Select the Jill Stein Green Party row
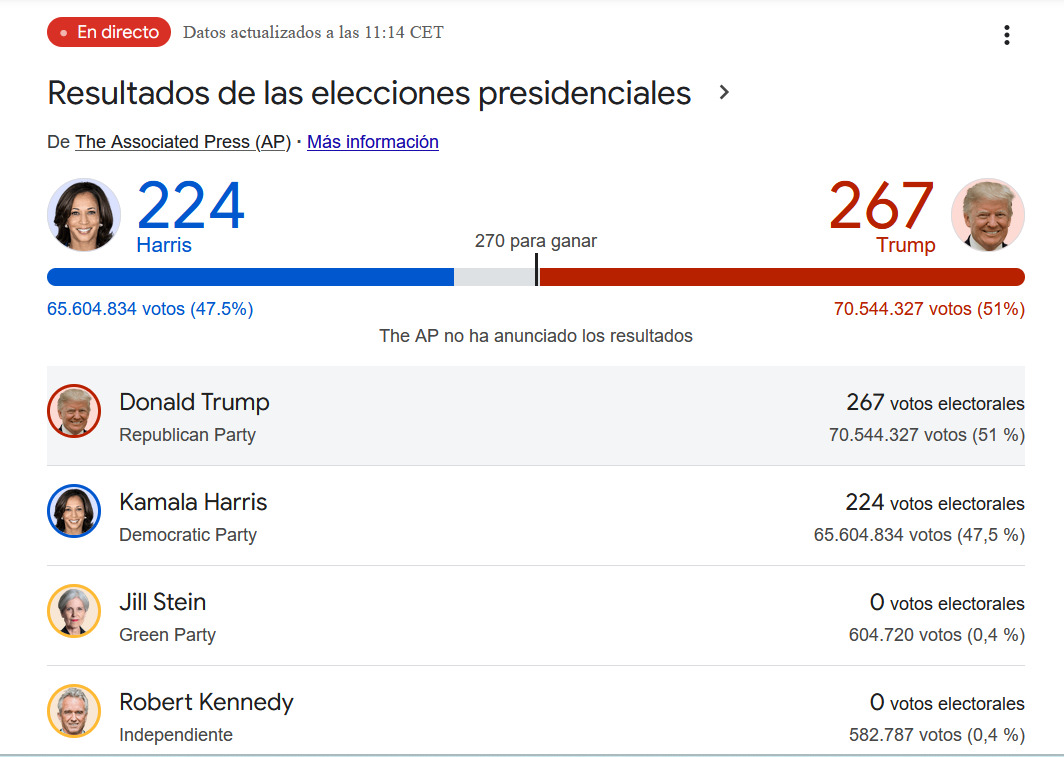The height and width of the screenshot is (757, 1064). point(535,616)
